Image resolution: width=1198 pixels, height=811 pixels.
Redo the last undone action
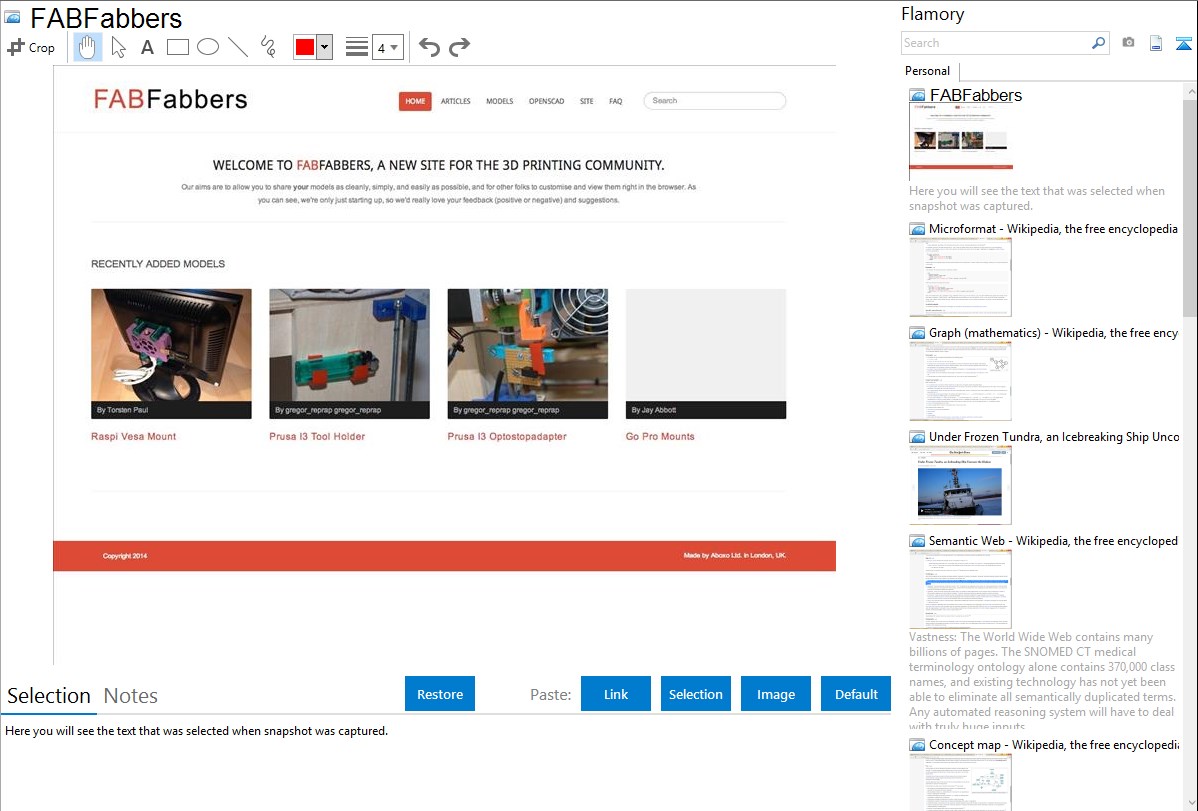point(459,47)
